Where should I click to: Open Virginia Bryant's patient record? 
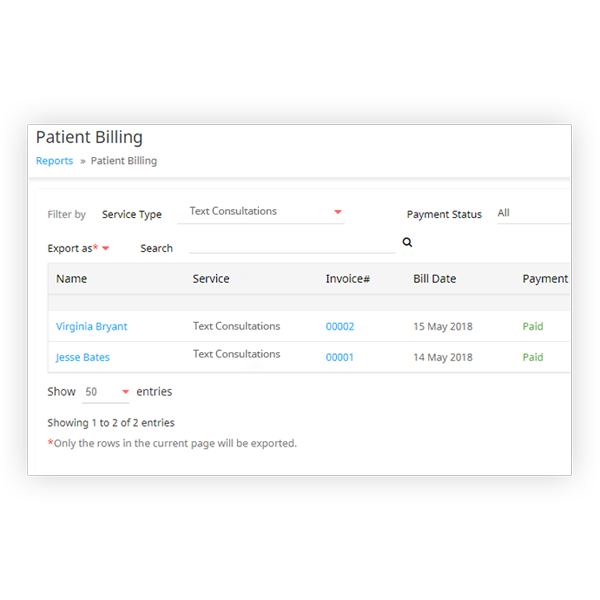[x=91, y=327]
